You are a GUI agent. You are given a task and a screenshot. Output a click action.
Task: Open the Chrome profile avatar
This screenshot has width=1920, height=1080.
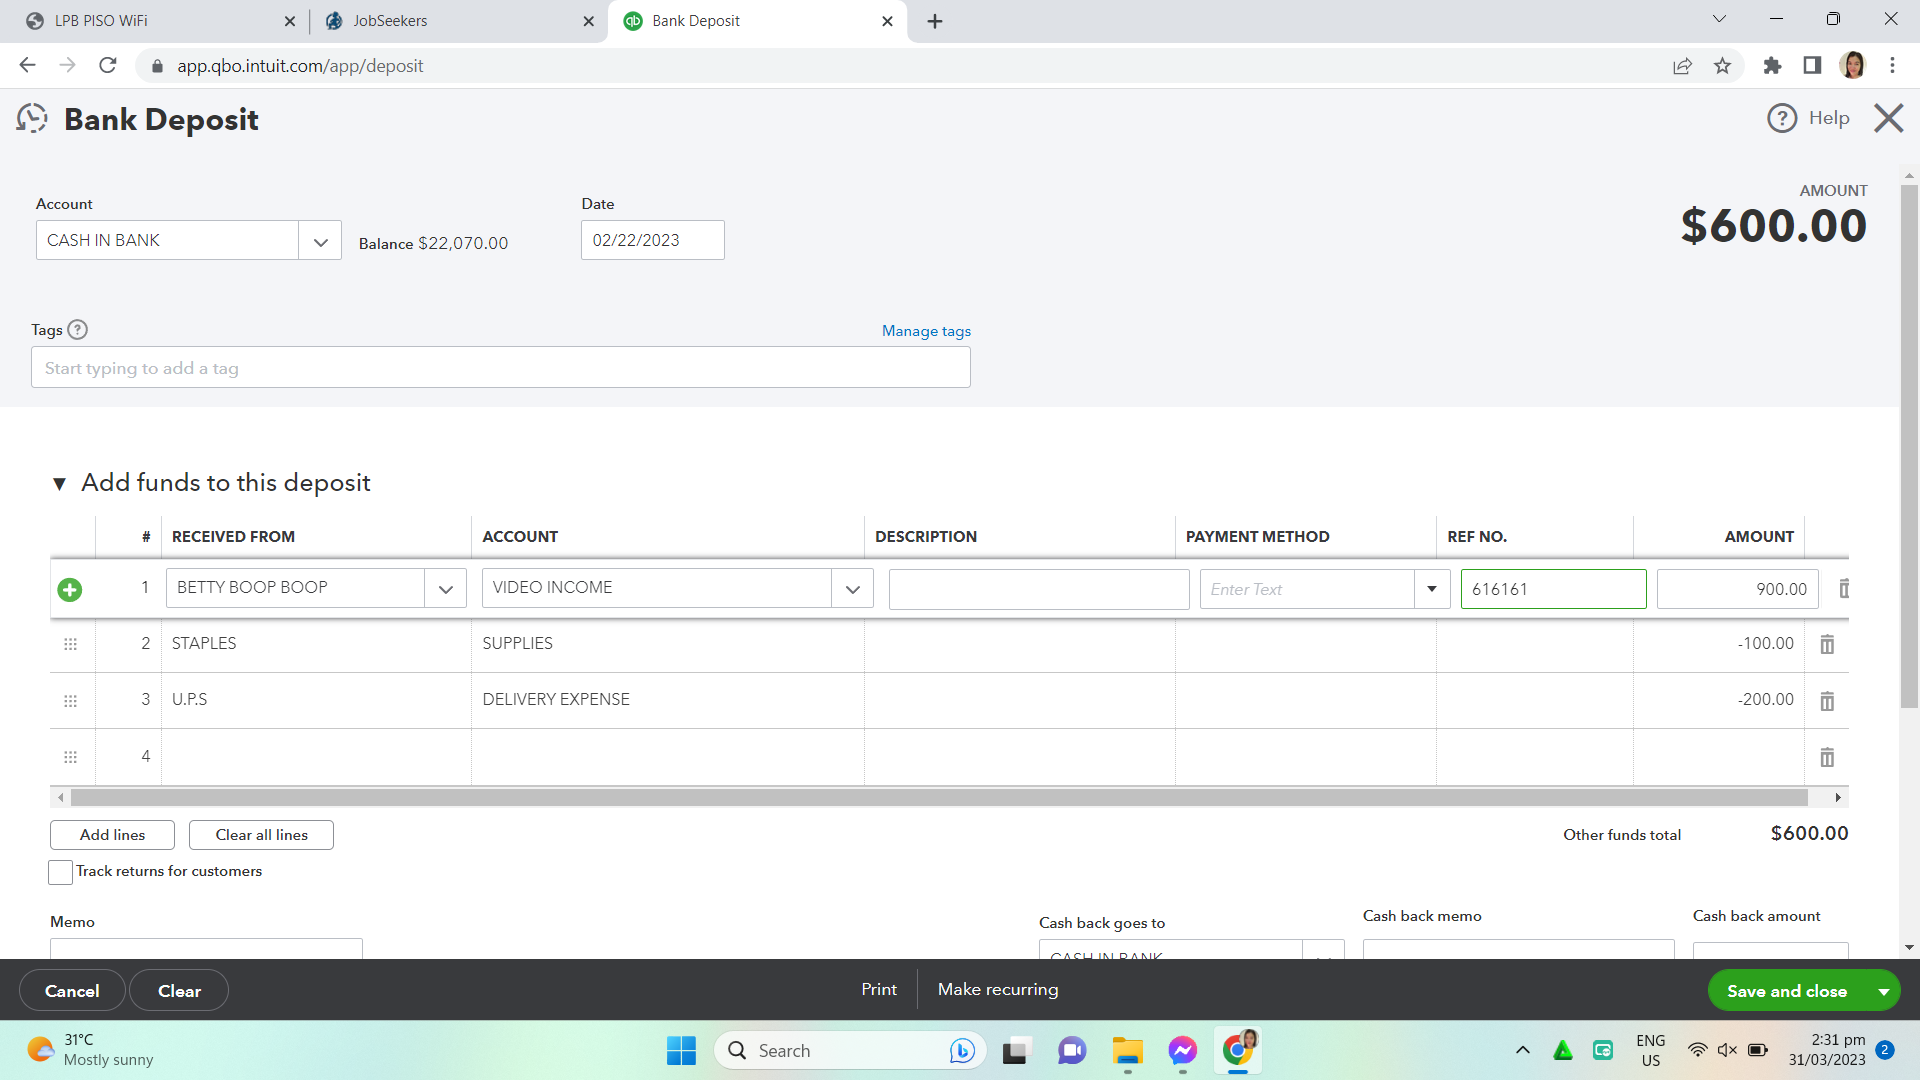pos(1852,66)
